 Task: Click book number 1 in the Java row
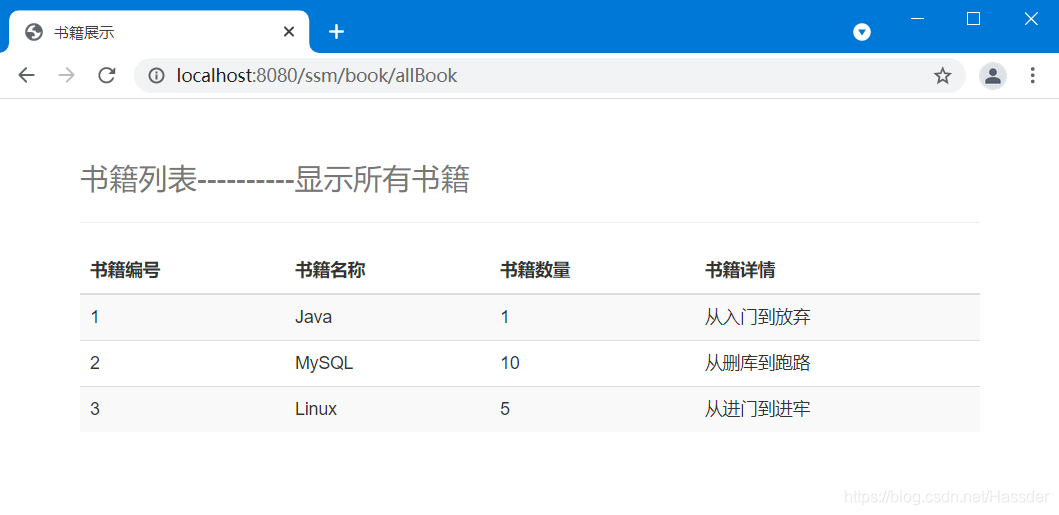[95, 317]
